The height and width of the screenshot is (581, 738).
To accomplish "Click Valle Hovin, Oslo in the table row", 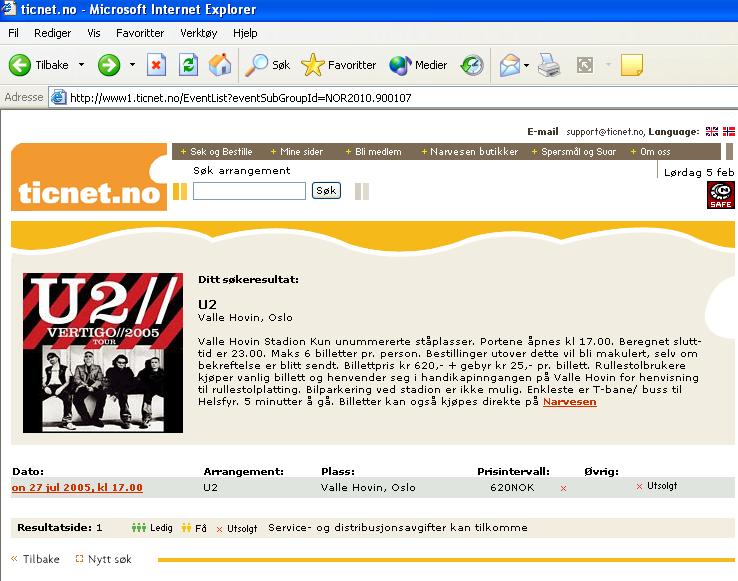I will [x=368, y=487].
